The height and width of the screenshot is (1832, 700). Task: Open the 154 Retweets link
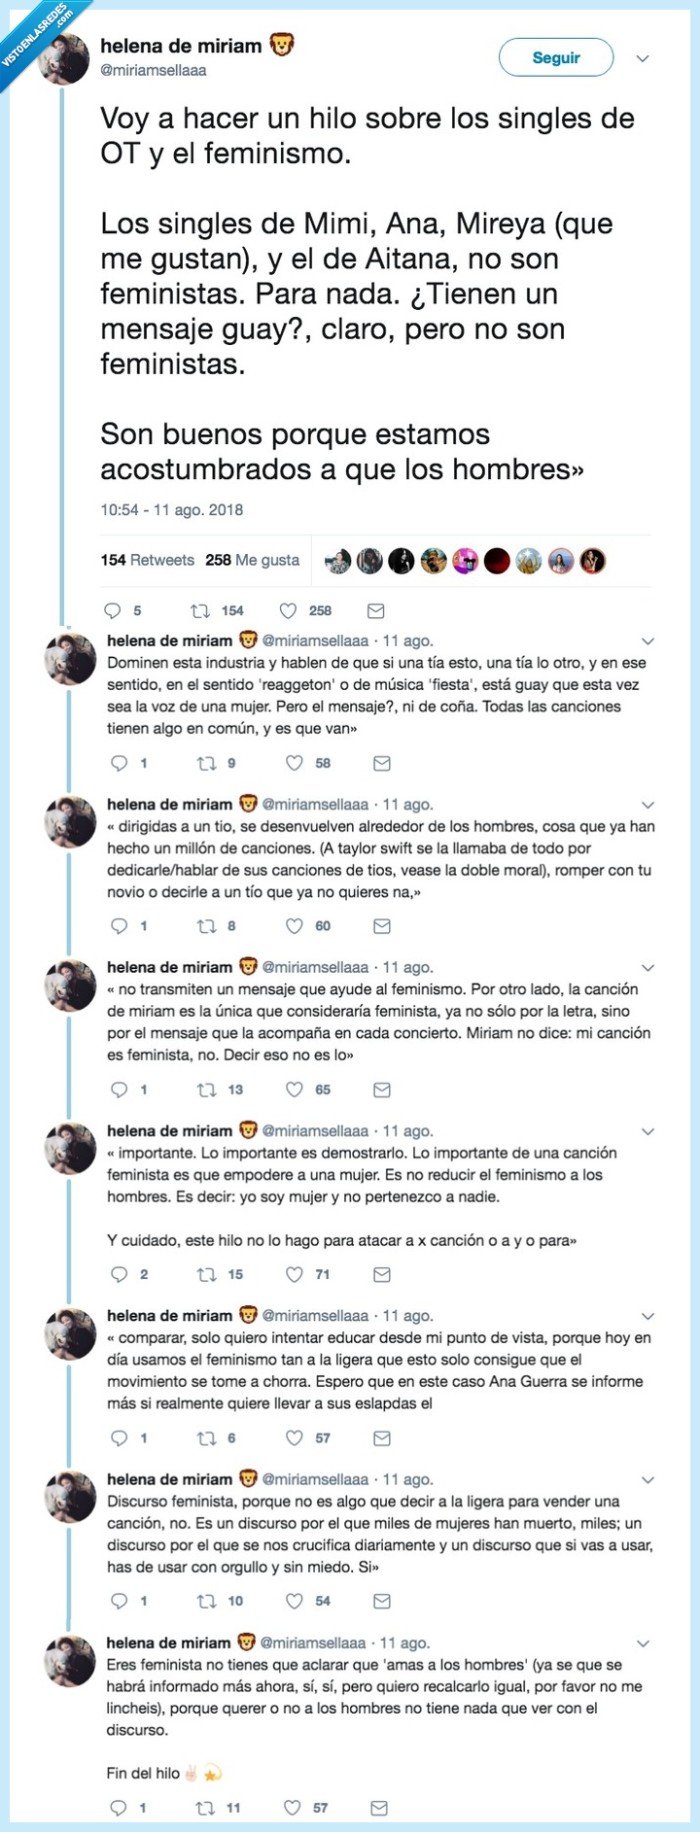tap(148, 560)
